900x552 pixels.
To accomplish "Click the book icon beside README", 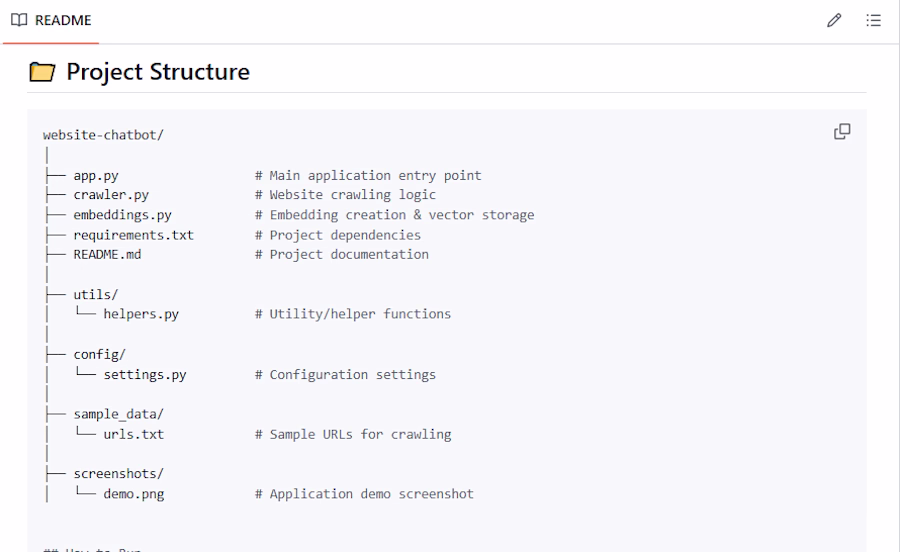I will point(19,20).
